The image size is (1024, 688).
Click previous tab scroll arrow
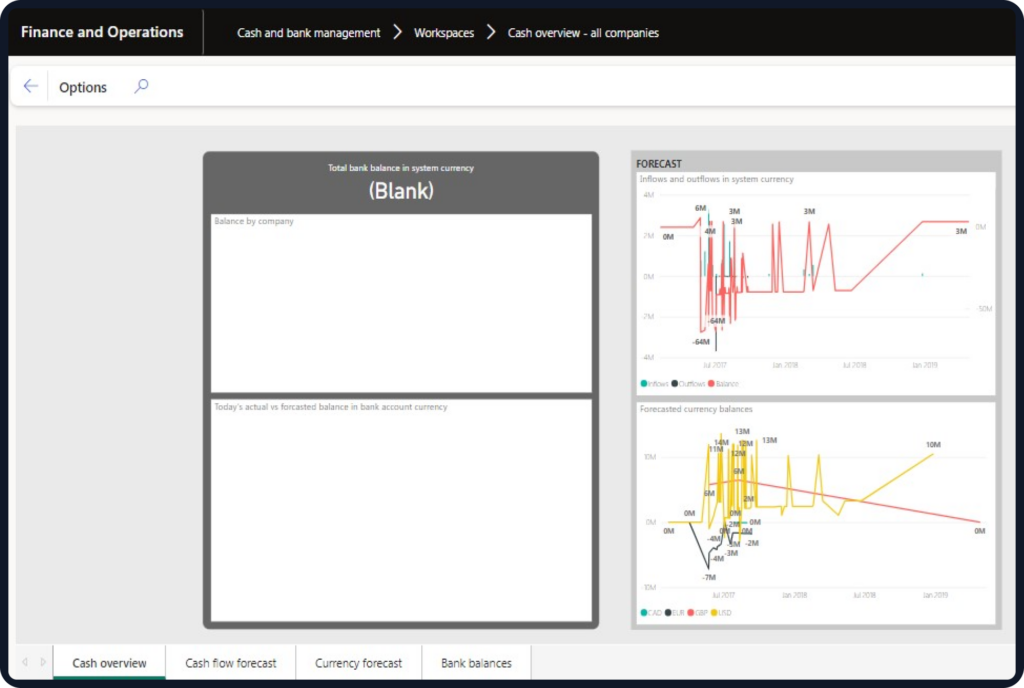[25, 662]
